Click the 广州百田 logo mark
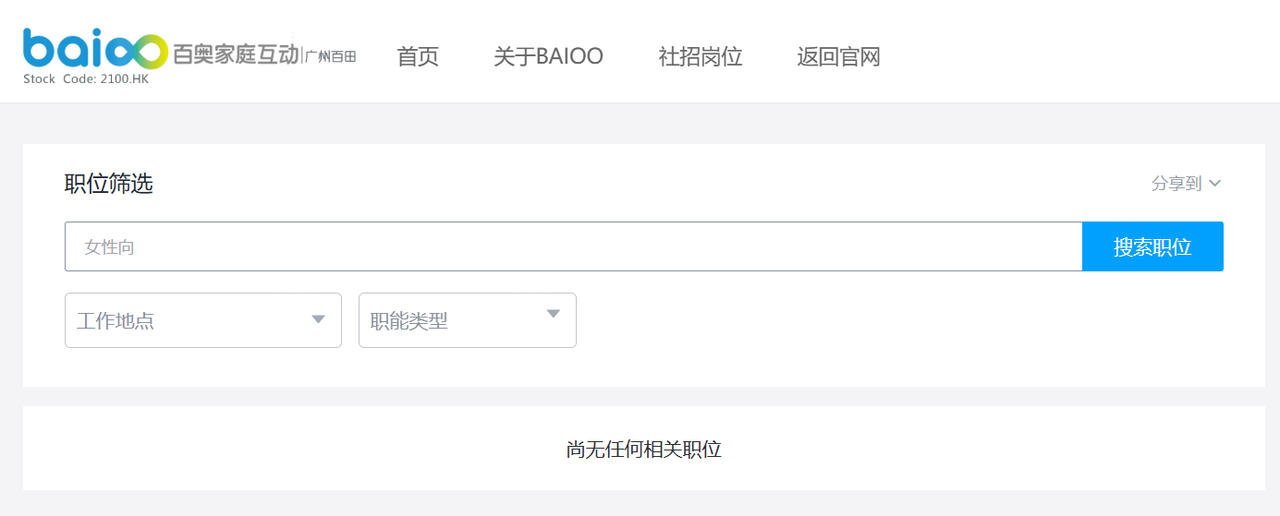 pyautogui.click(x=330, y=56)
